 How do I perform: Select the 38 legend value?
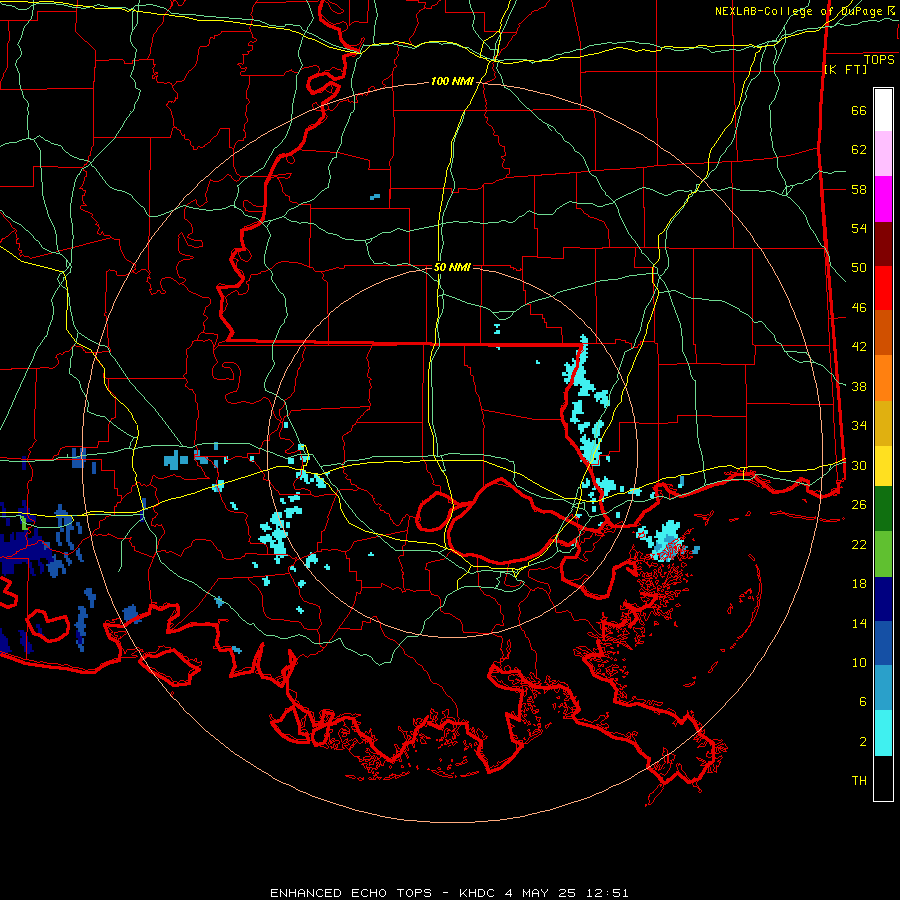click(x=859, y=386)
